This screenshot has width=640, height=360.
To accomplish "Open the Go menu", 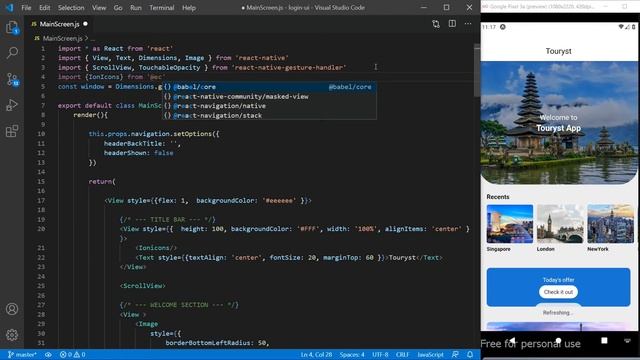I will click(x=118, y=8).
